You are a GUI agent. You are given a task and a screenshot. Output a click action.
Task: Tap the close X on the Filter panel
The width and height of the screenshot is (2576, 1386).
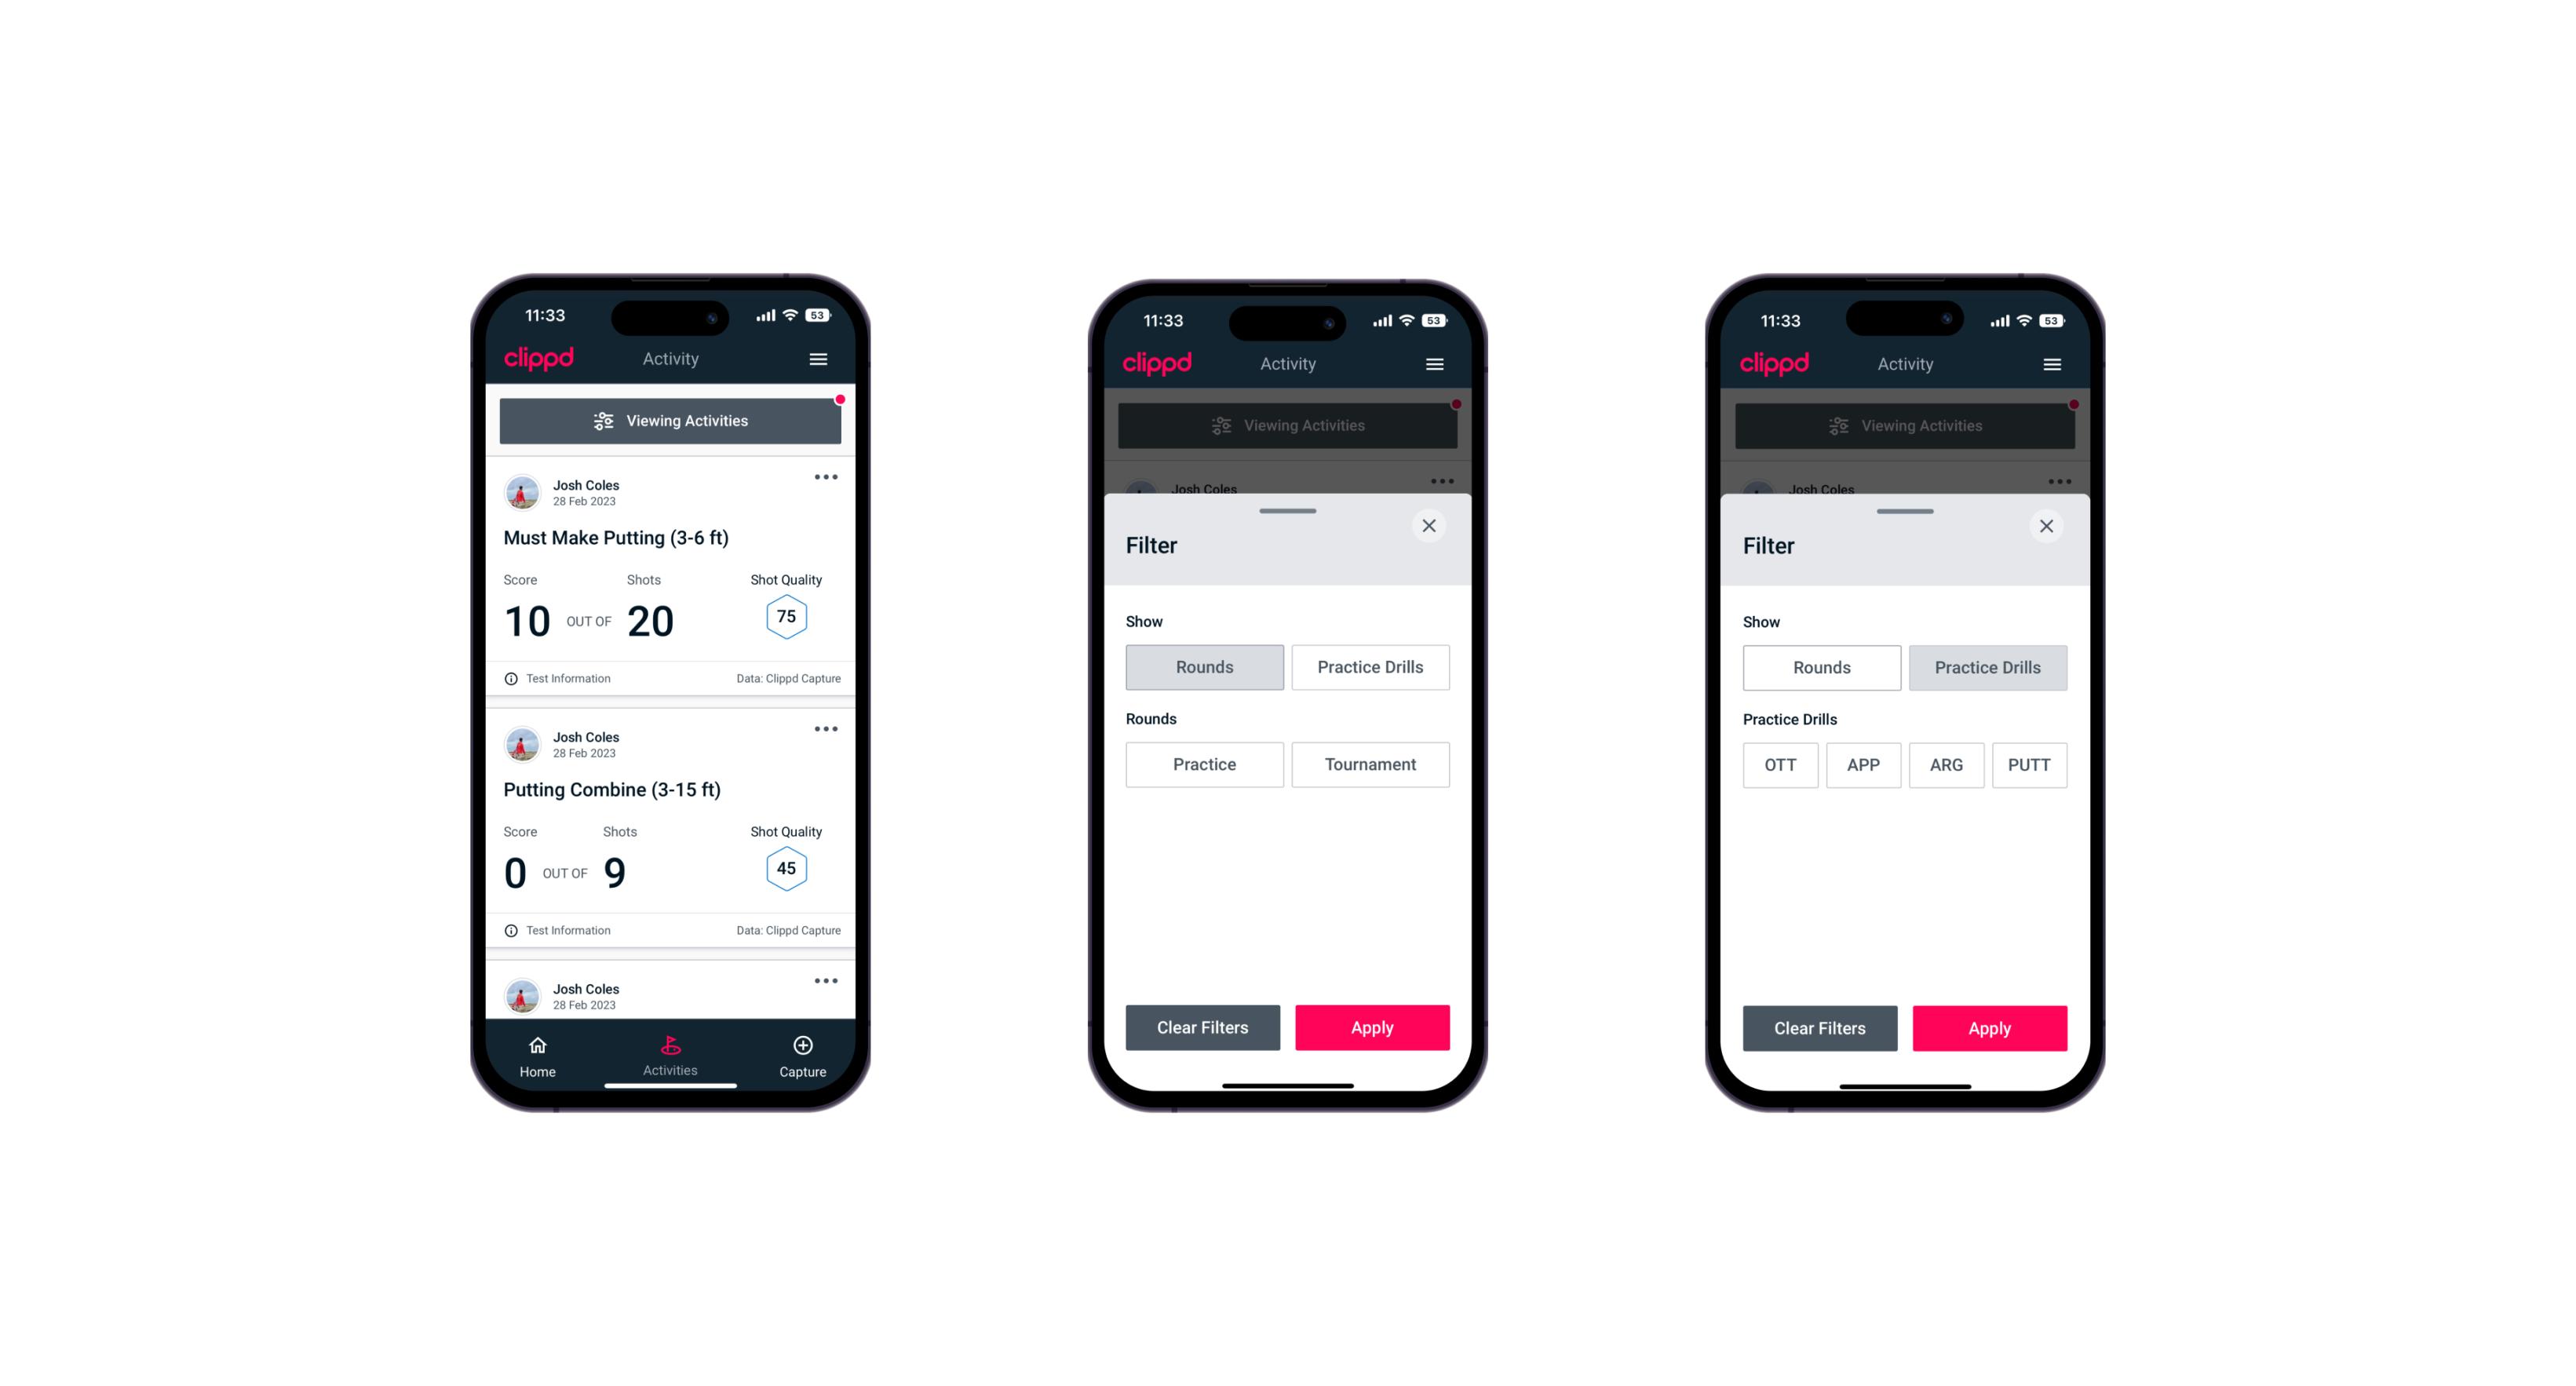click(1431, 526)
